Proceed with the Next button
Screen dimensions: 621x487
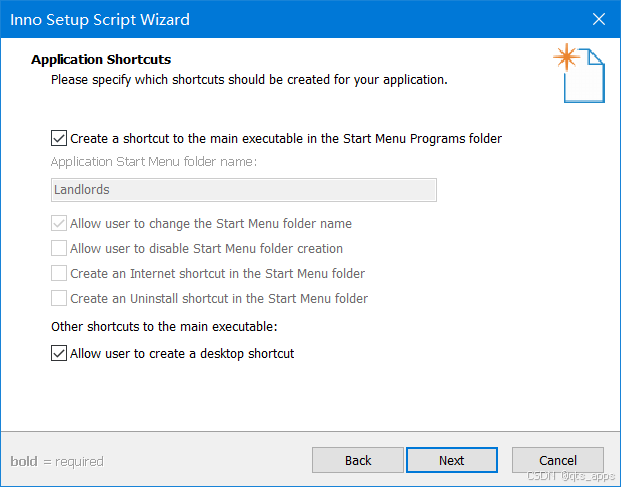451,460
